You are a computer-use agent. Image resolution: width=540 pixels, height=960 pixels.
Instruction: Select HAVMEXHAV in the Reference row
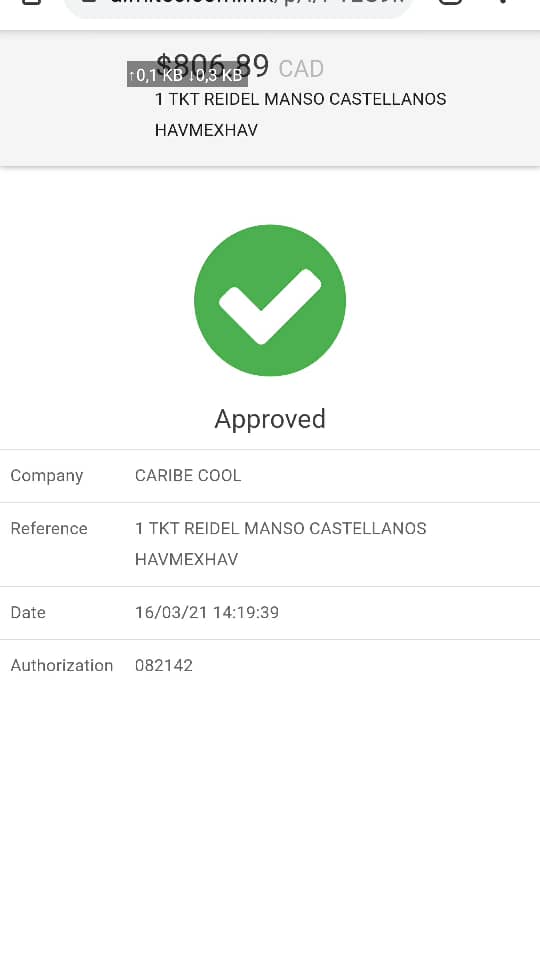(187, 559)
